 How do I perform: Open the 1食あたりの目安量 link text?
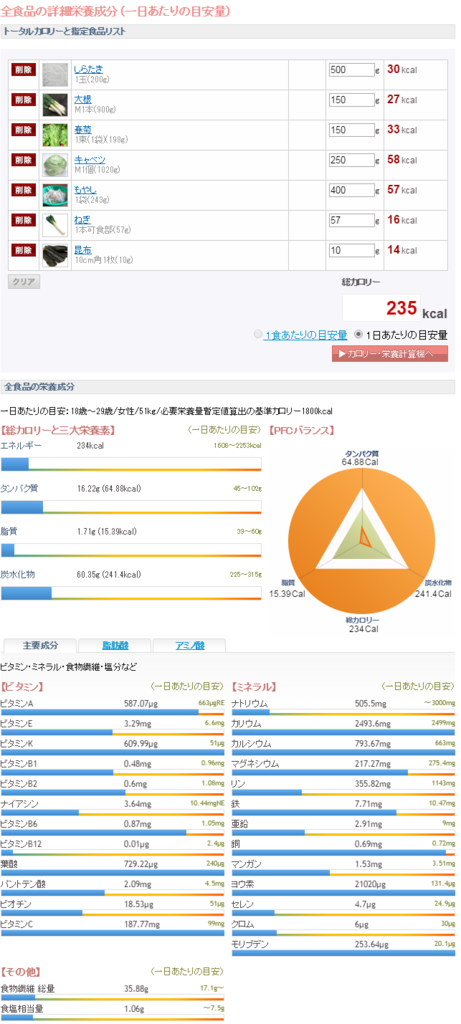306,335
